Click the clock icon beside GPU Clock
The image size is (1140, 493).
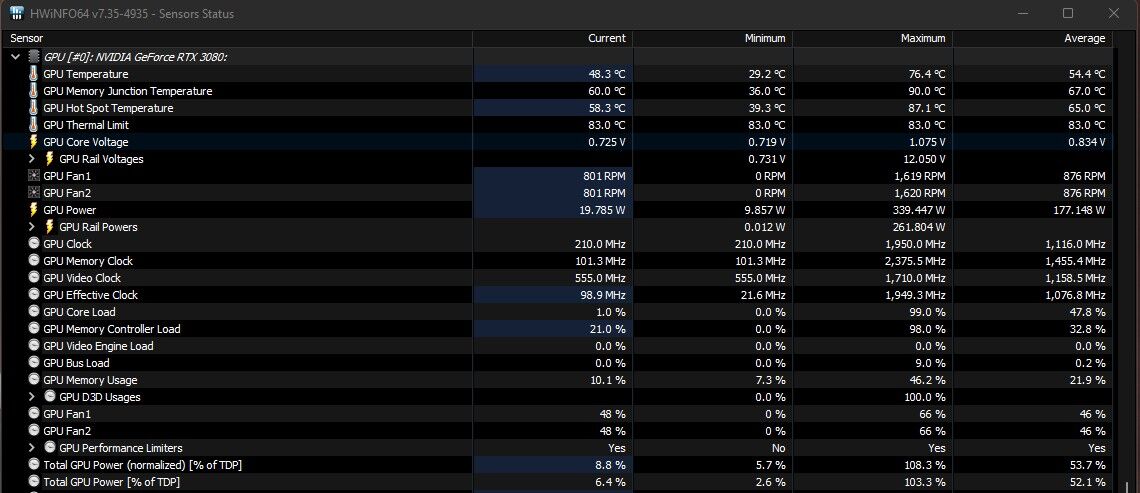[x=33, y=244]
